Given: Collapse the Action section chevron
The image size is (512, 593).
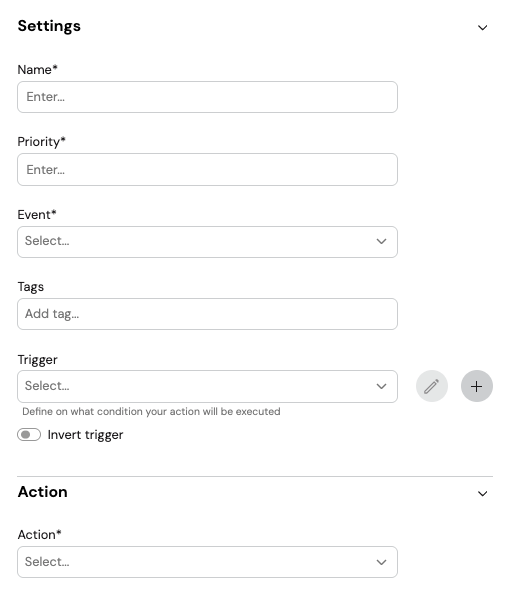Looking at the screenshot, I should [x=482, y=494].
